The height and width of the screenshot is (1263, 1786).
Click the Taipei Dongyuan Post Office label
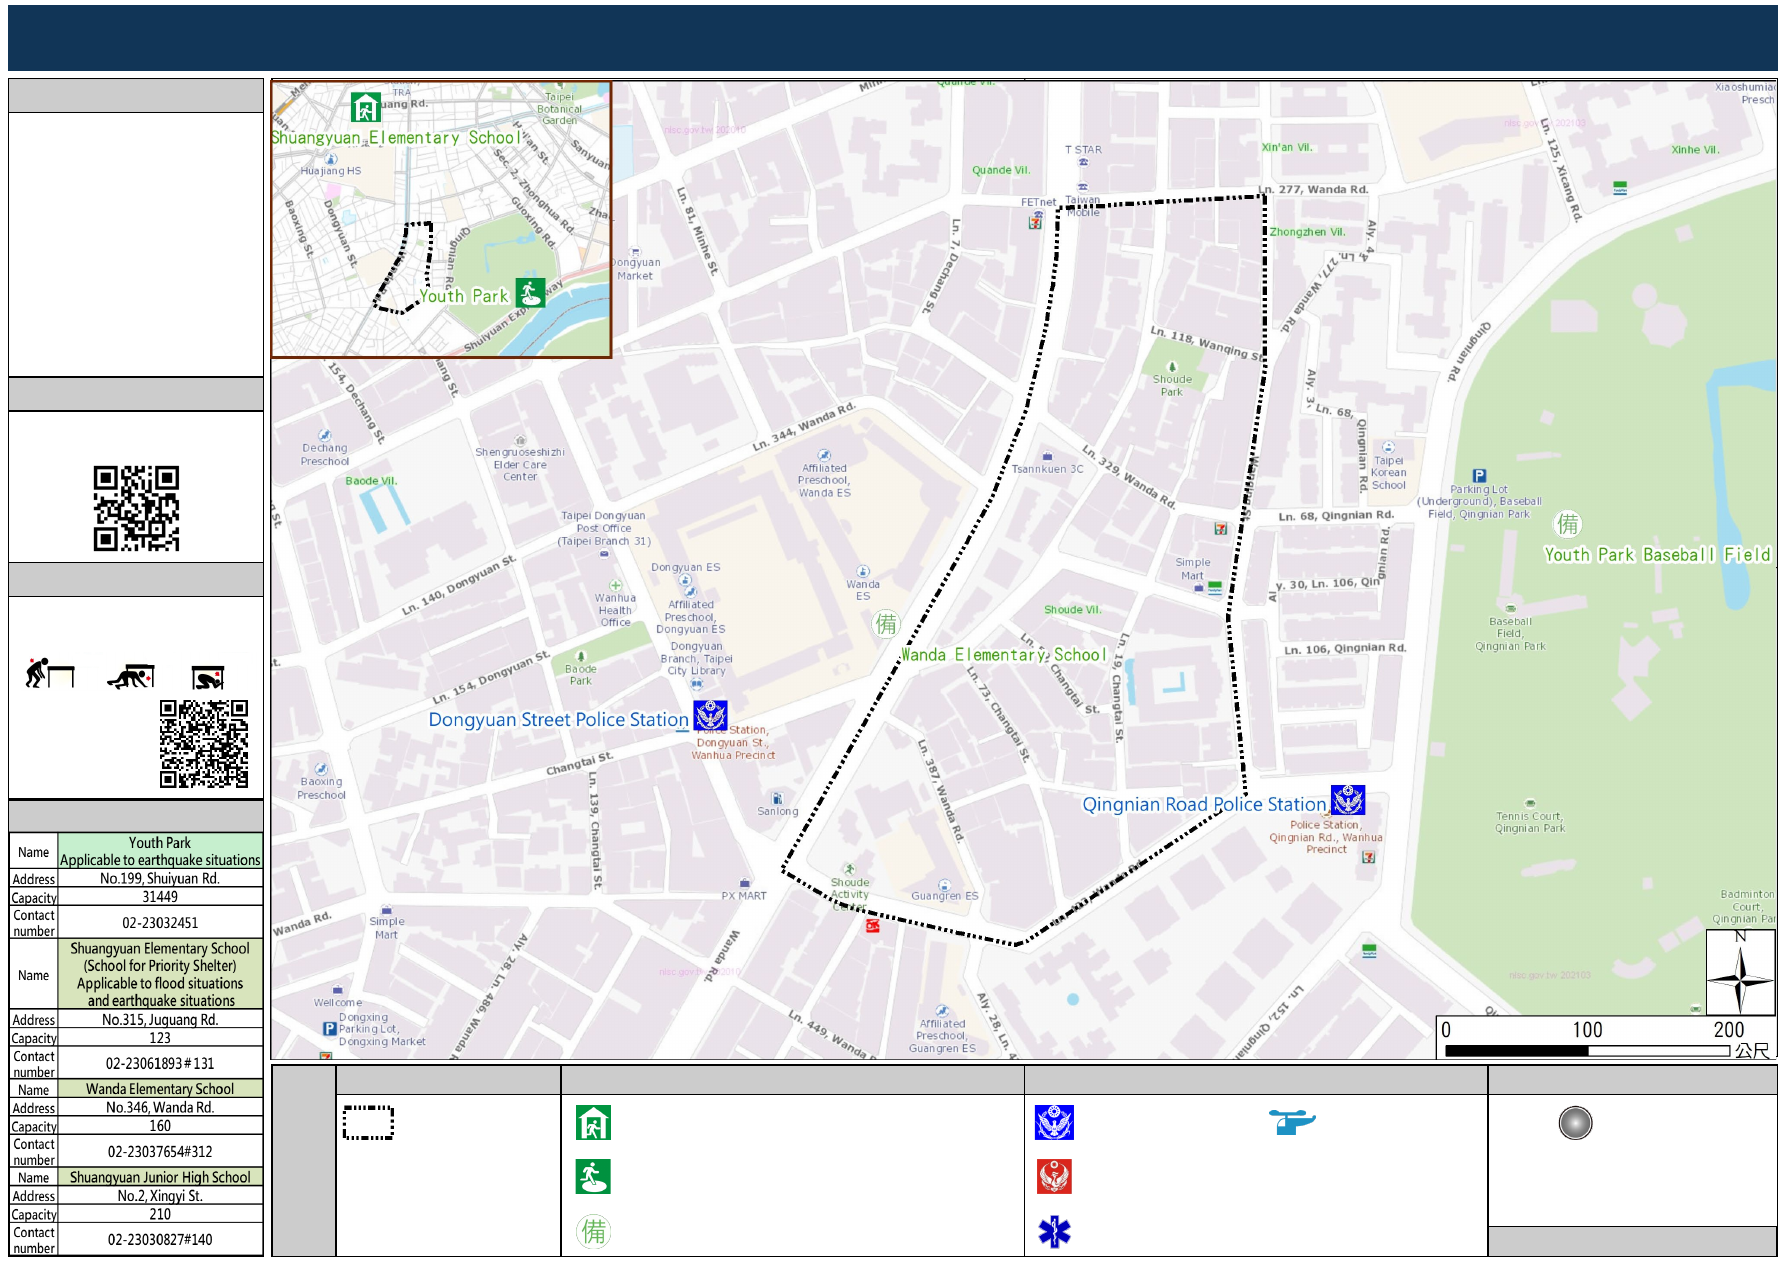pyautogui.click(x=604, y=528)
